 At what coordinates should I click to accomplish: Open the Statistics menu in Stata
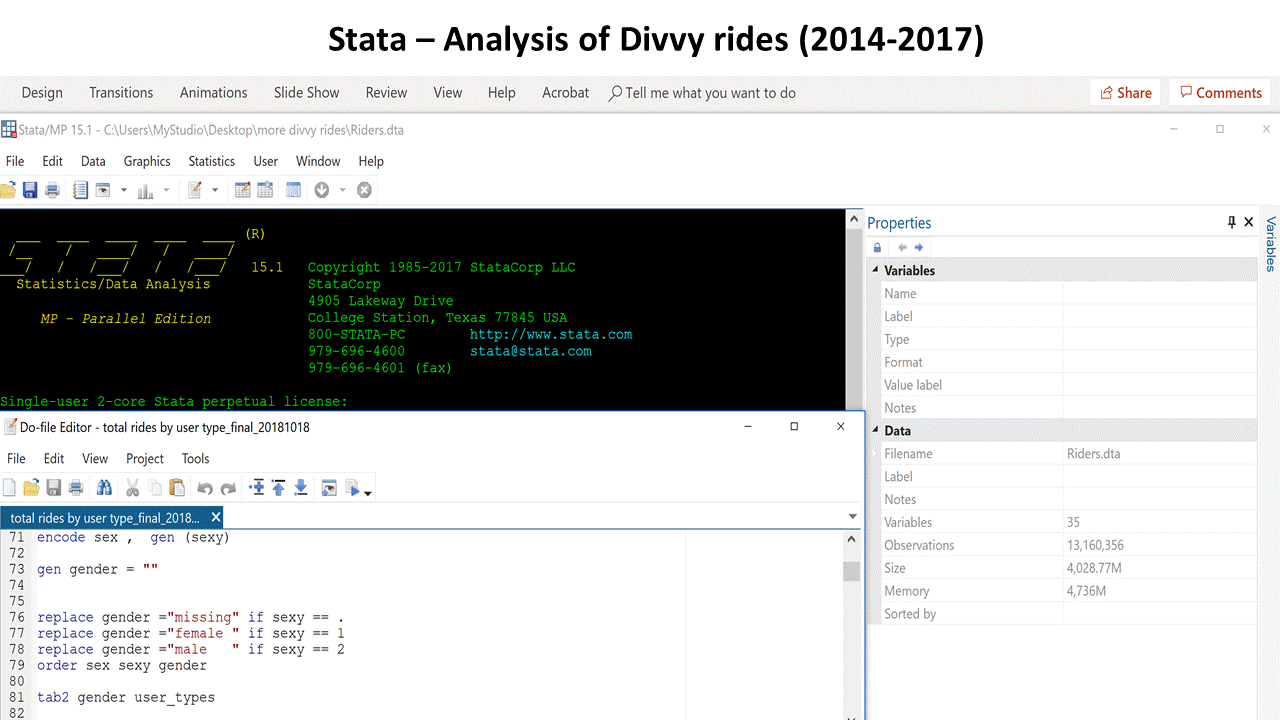pos(211,161)
